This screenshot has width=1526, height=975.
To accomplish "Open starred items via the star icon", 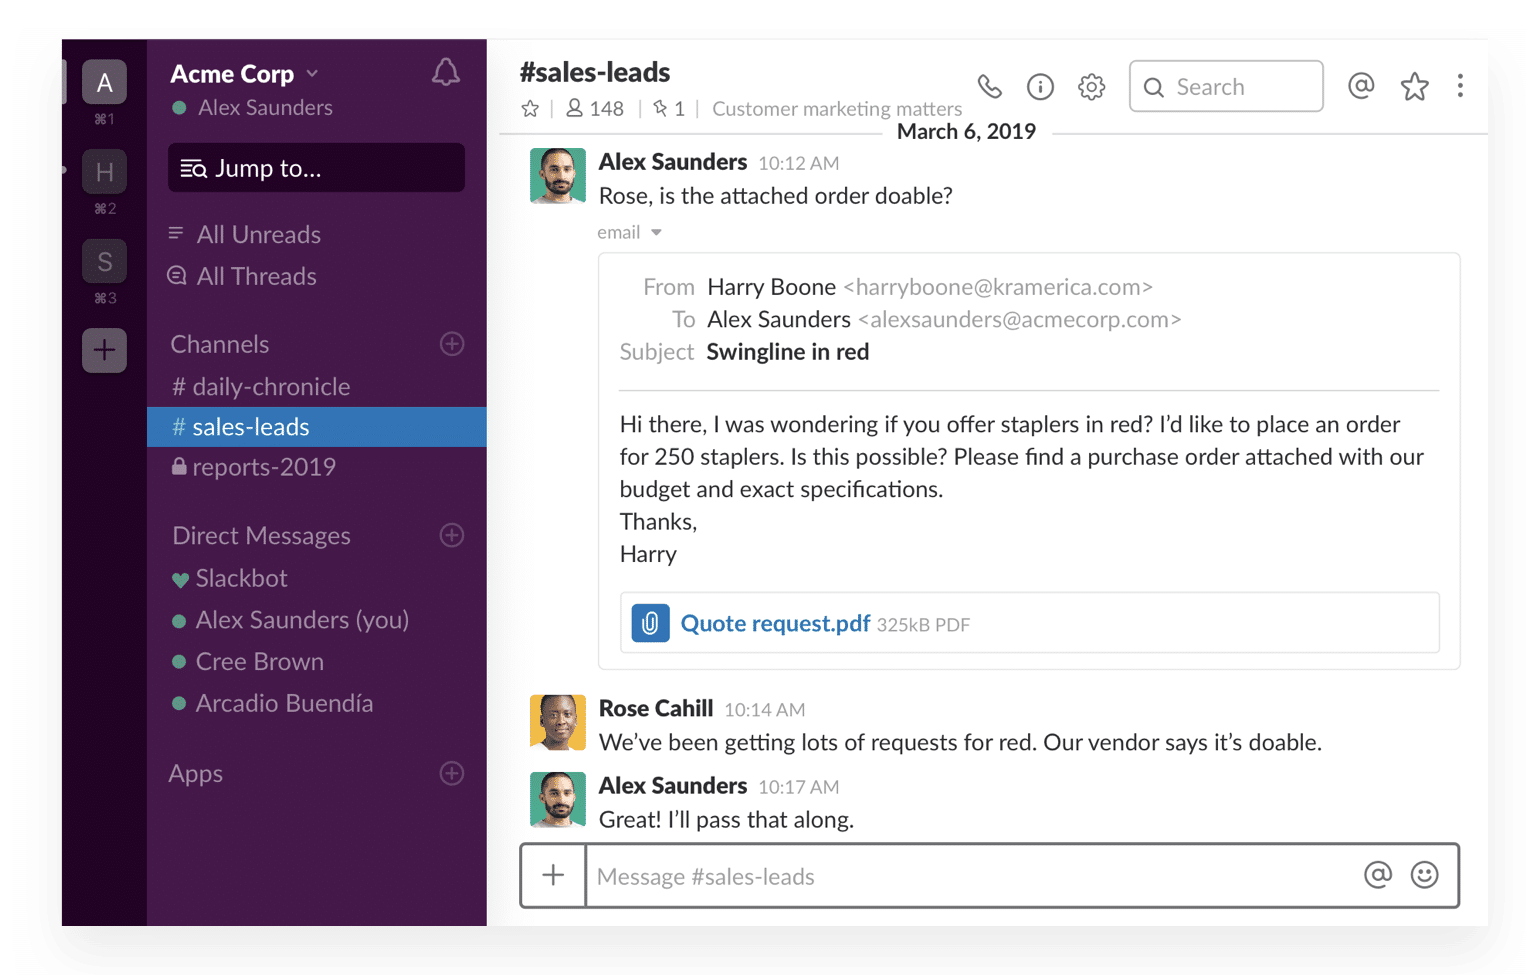I will 1414,87.
